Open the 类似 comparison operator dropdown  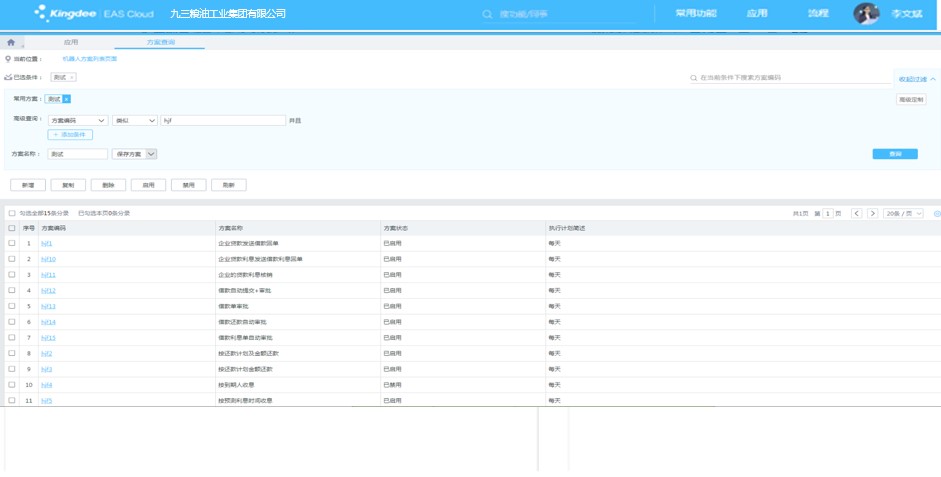click(x=134, y=120)
